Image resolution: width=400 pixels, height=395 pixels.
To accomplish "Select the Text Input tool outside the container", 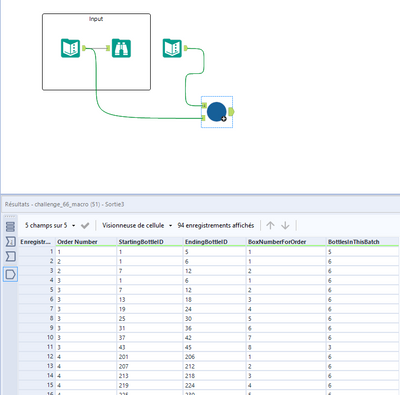I will pos(172,48).
